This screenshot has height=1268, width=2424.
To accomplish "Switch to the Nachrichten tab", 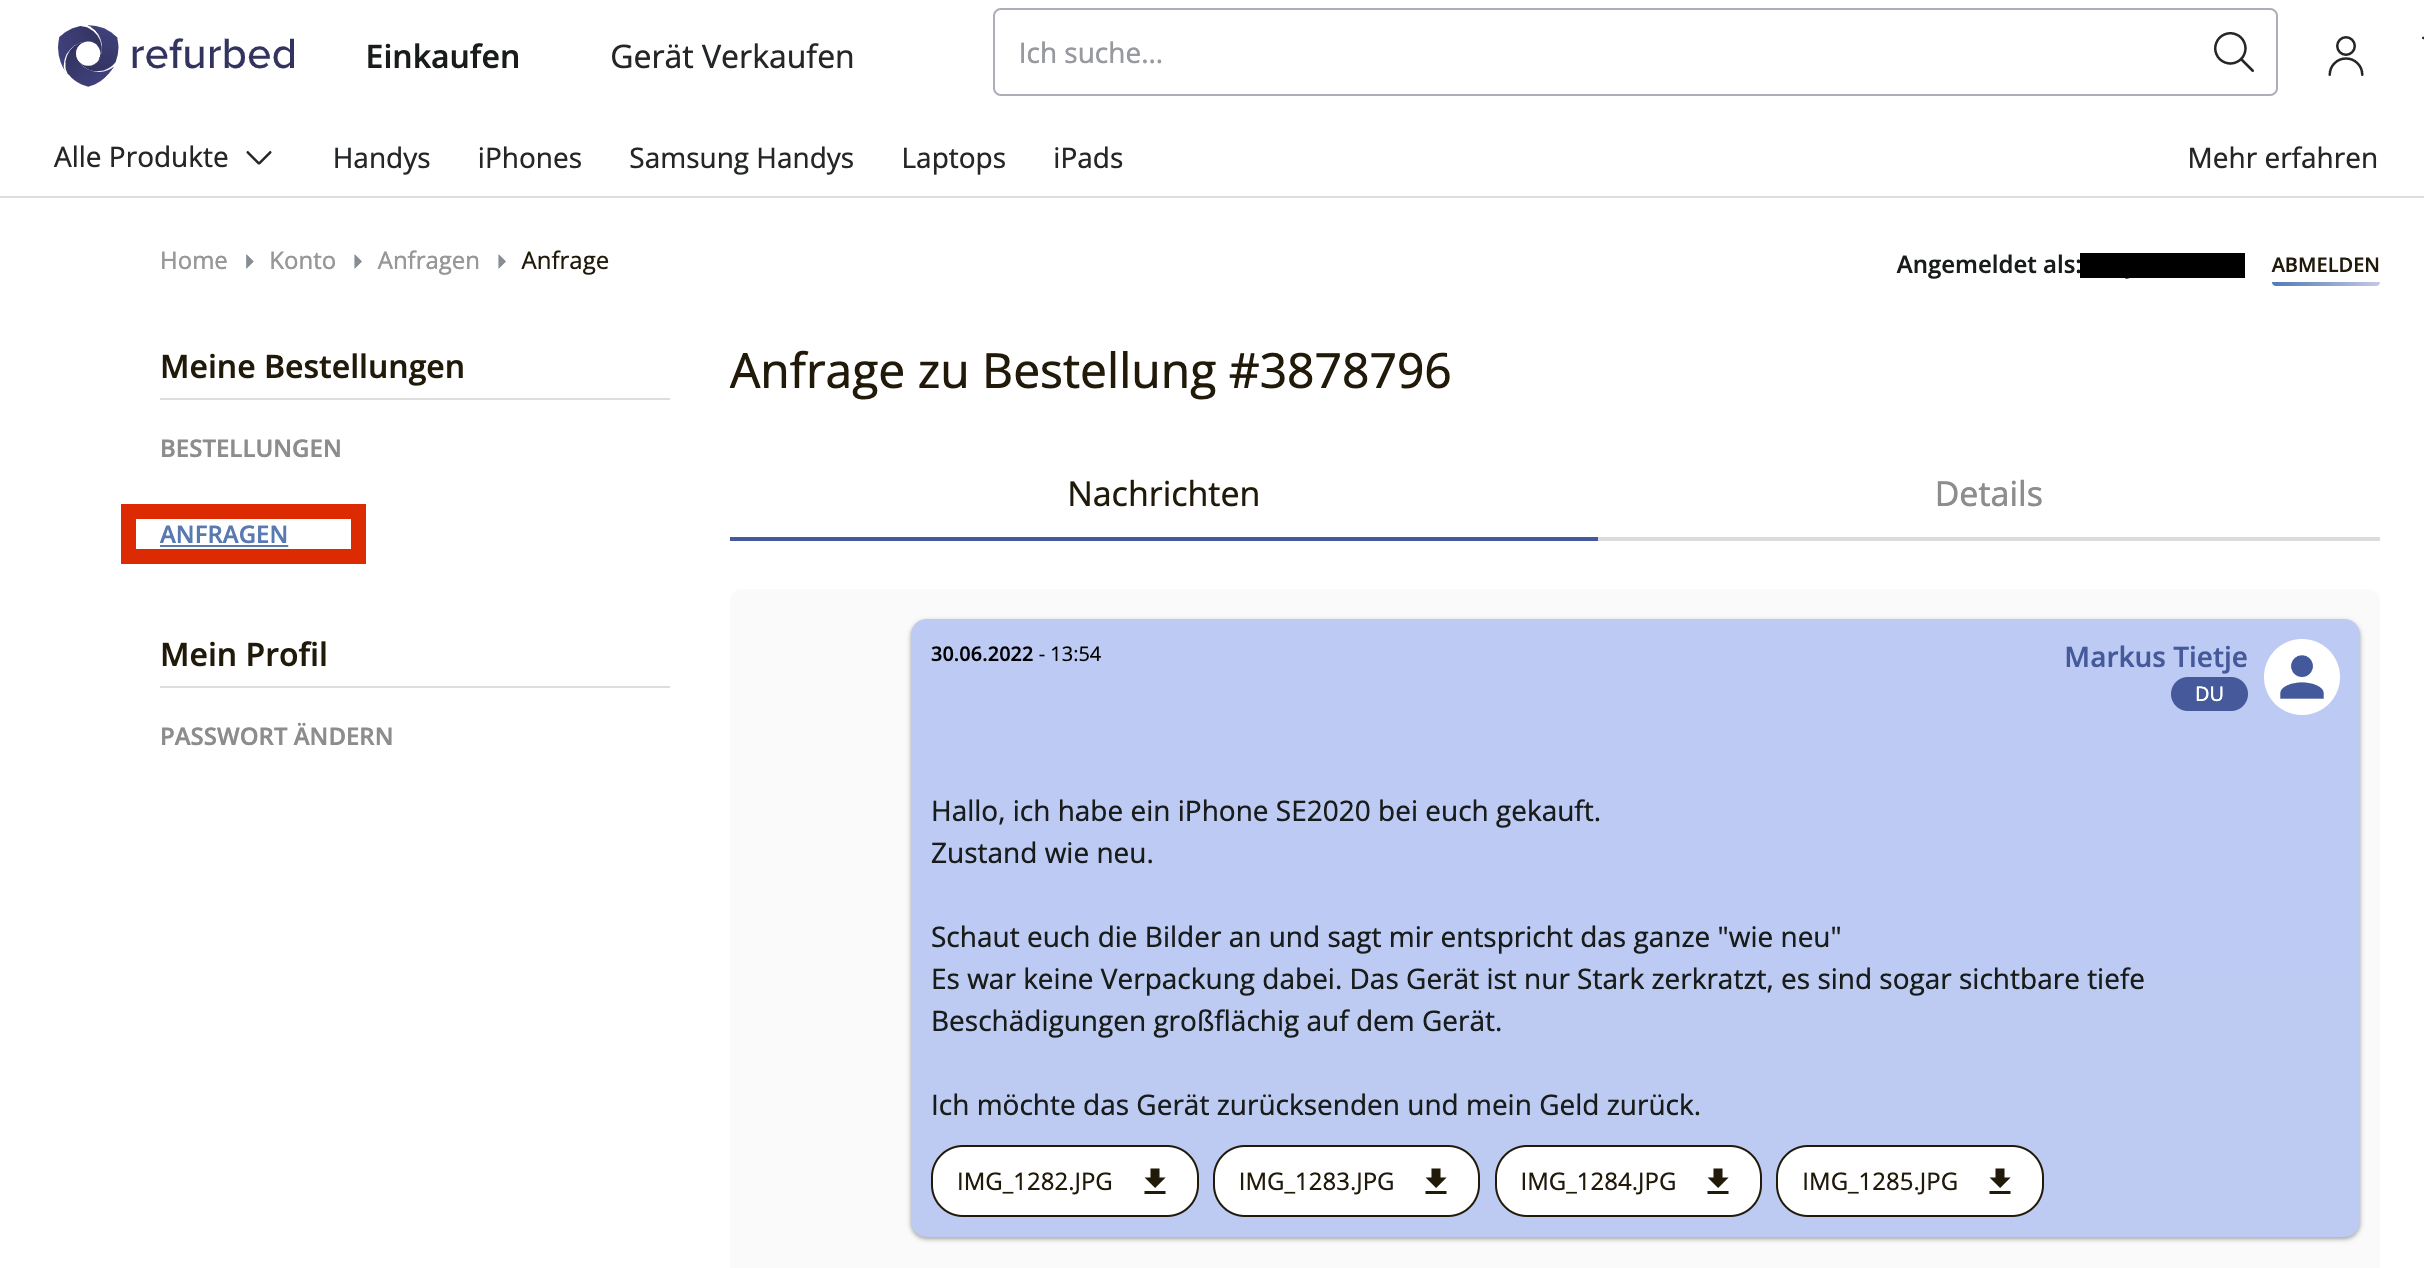I will 1163,495.
